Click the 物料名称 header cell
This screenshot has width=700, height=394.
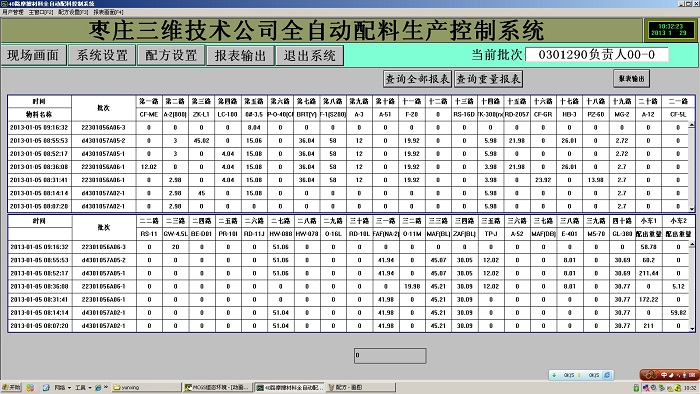click(x=39, y=114)
